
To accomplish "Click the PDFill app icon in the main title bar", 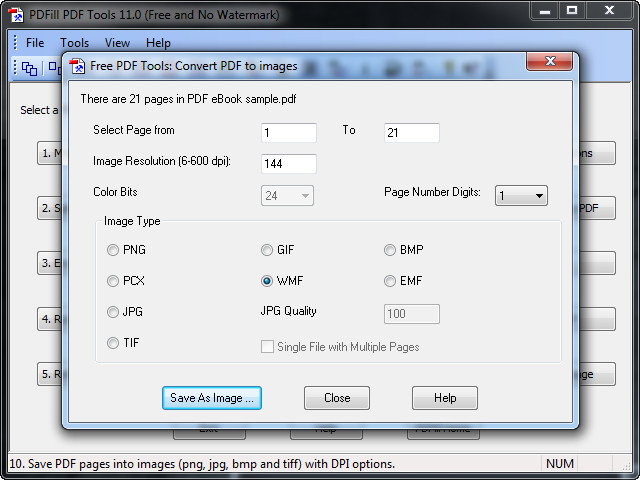I will pos(16,14).
